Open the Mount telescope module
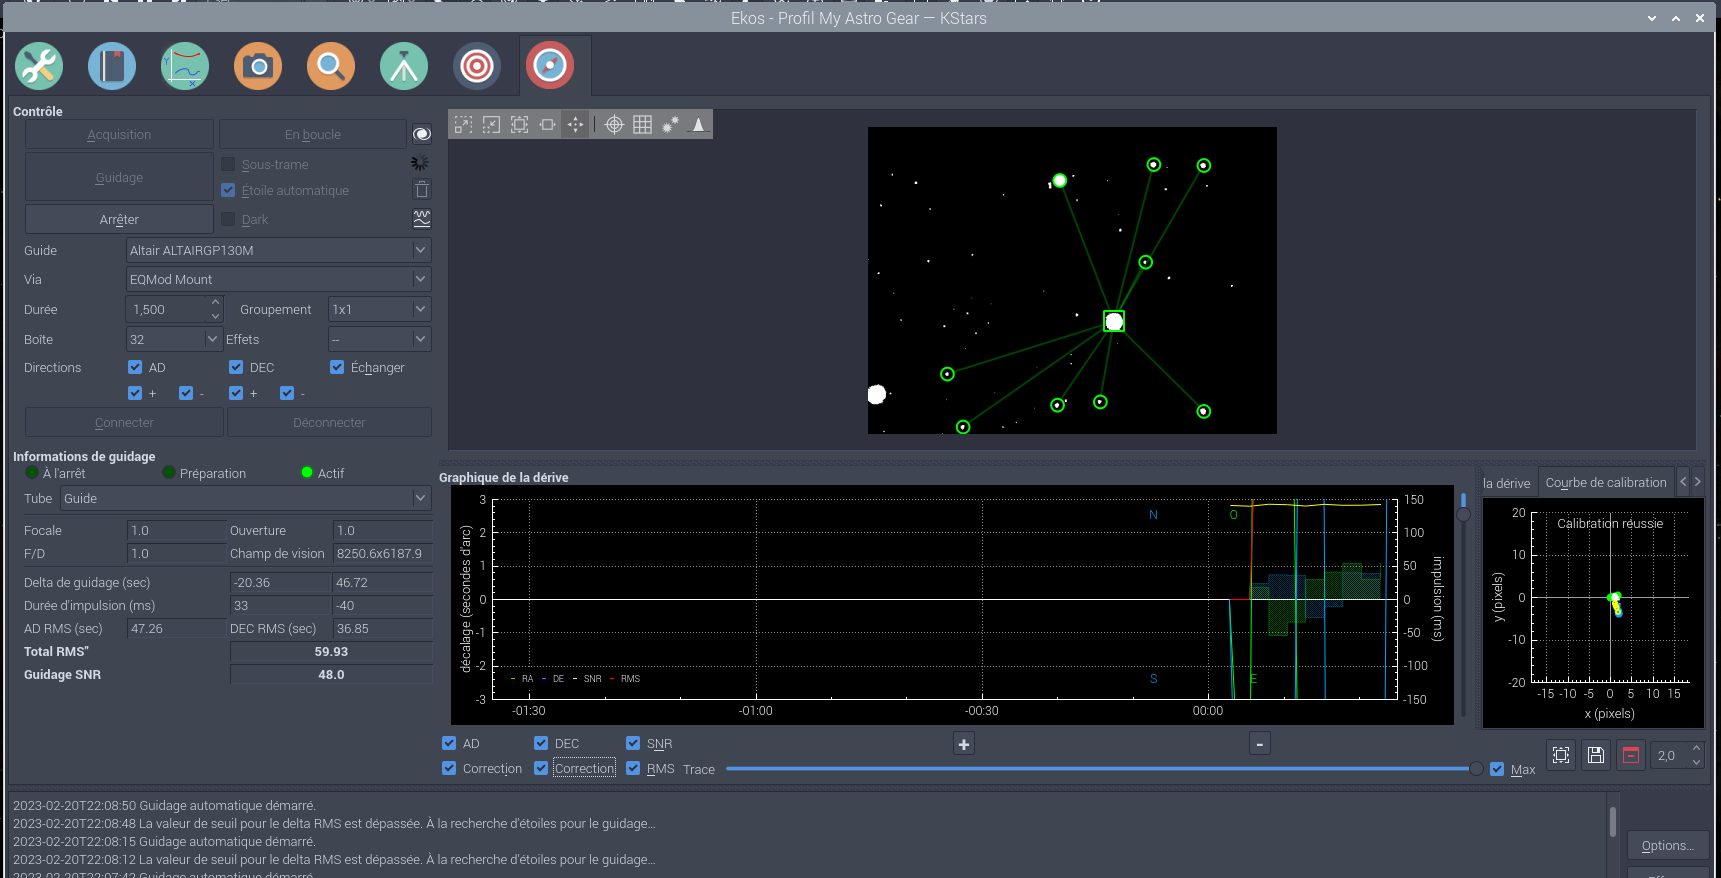Viewport: 1721px width, 878px height. pos(404,67)
